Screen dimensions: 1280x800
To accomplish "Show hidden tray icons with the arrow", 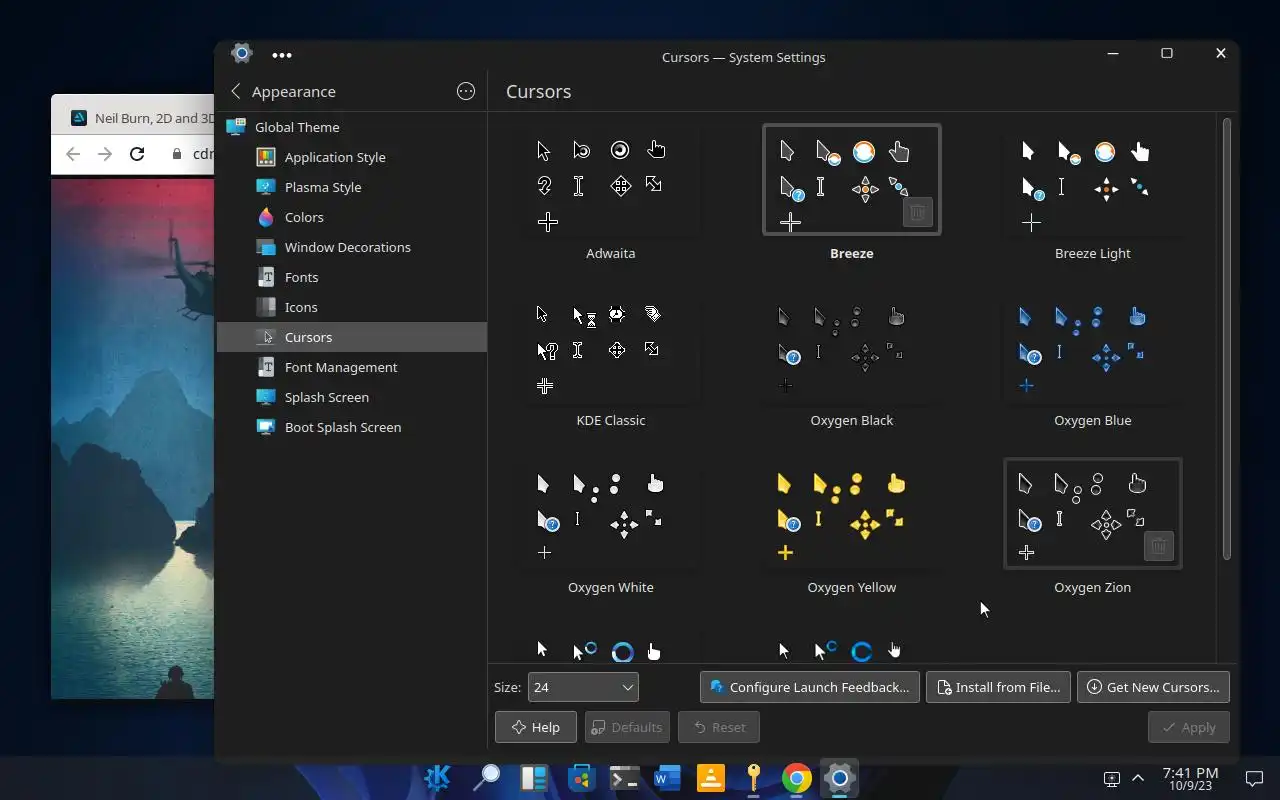I will pyautogui.click(x=1138, y=778).
